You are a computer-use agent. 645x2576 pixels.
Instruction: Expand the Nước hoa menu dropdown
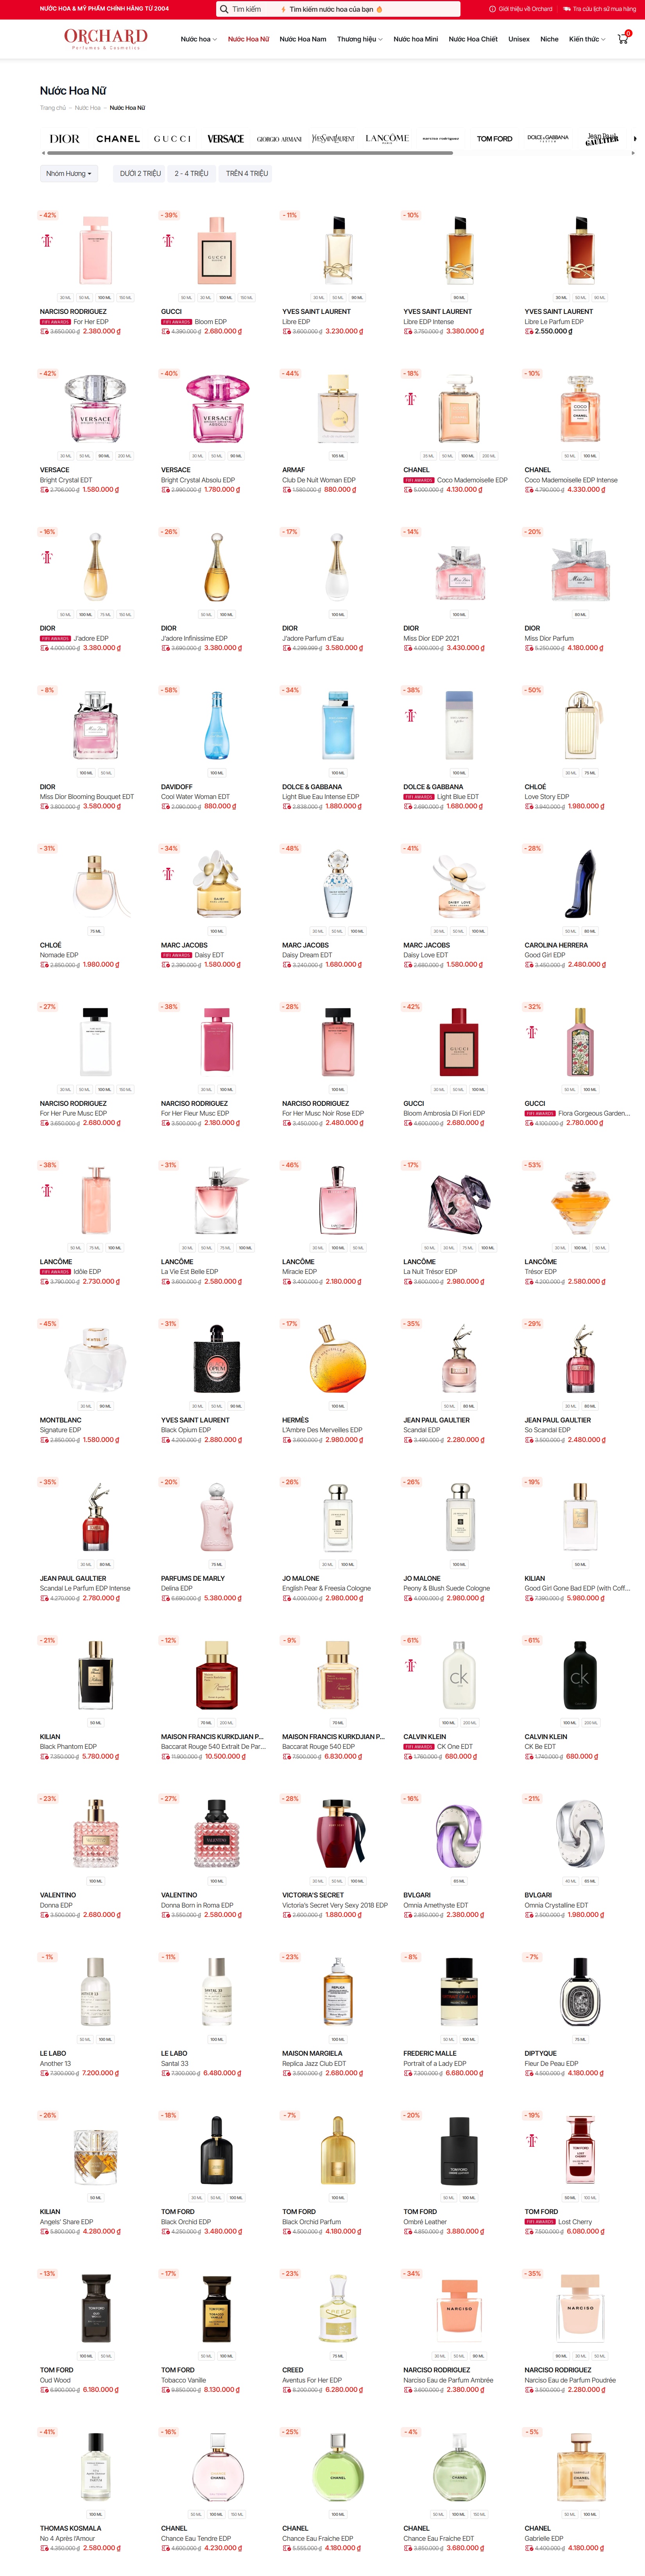[x=198, y=39]
